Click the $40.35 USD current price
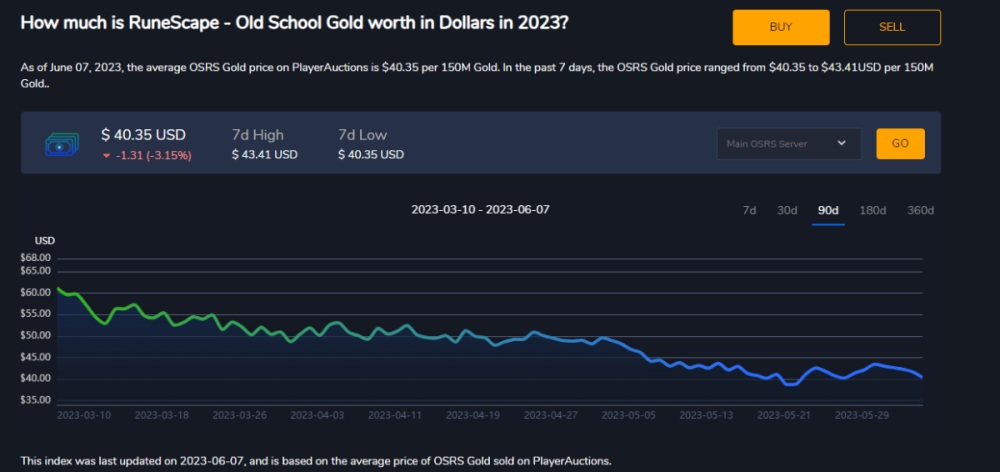The image size is (1000, 472). coord(143,134)
